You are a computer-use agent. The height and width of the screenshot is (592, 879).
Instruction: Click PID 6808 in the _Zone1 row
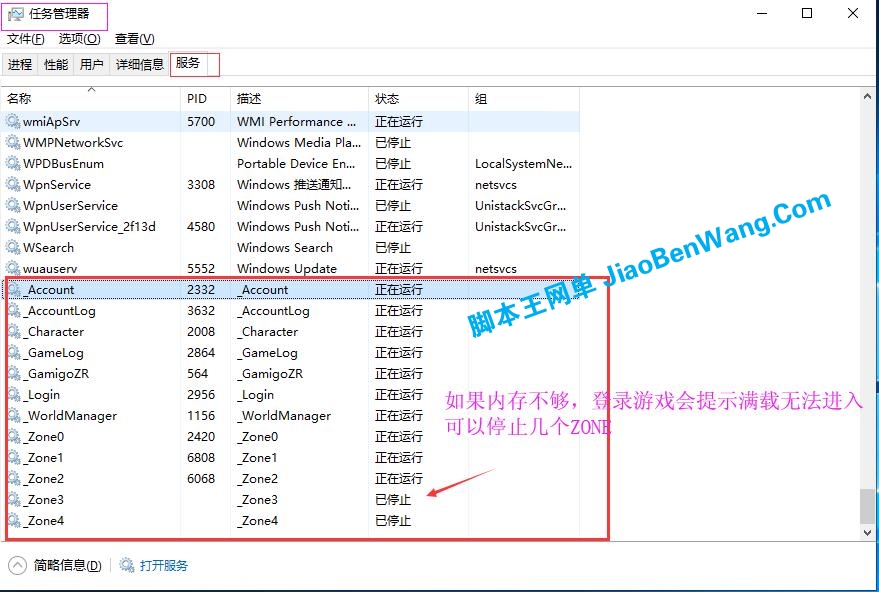[x=201, y=457]
